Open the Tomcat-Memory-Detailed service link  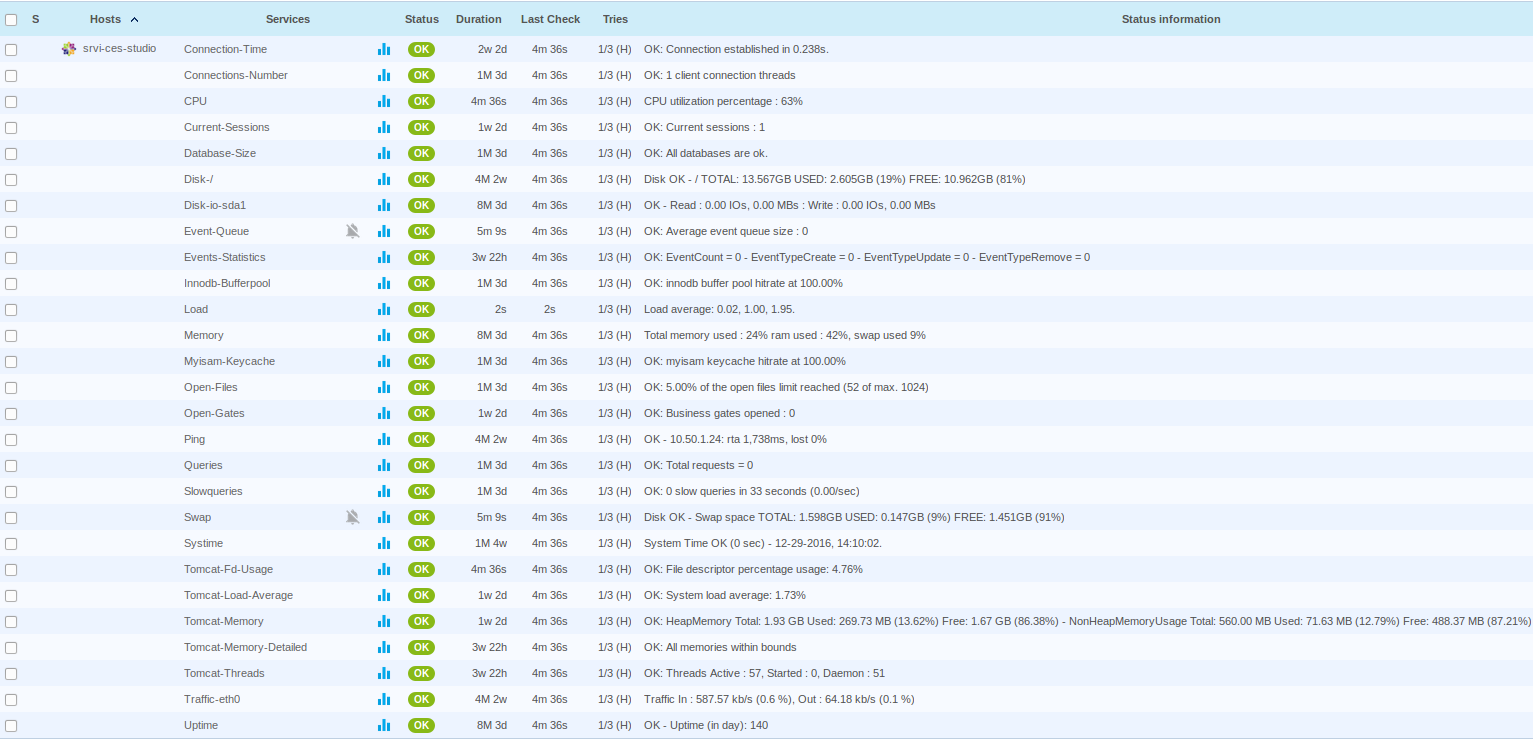point(245,647)
